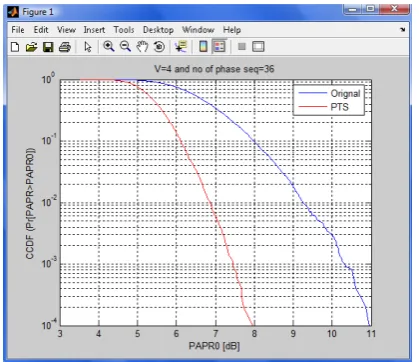
Task: Click the x-axis tick label 5
Action: [137, 334]
